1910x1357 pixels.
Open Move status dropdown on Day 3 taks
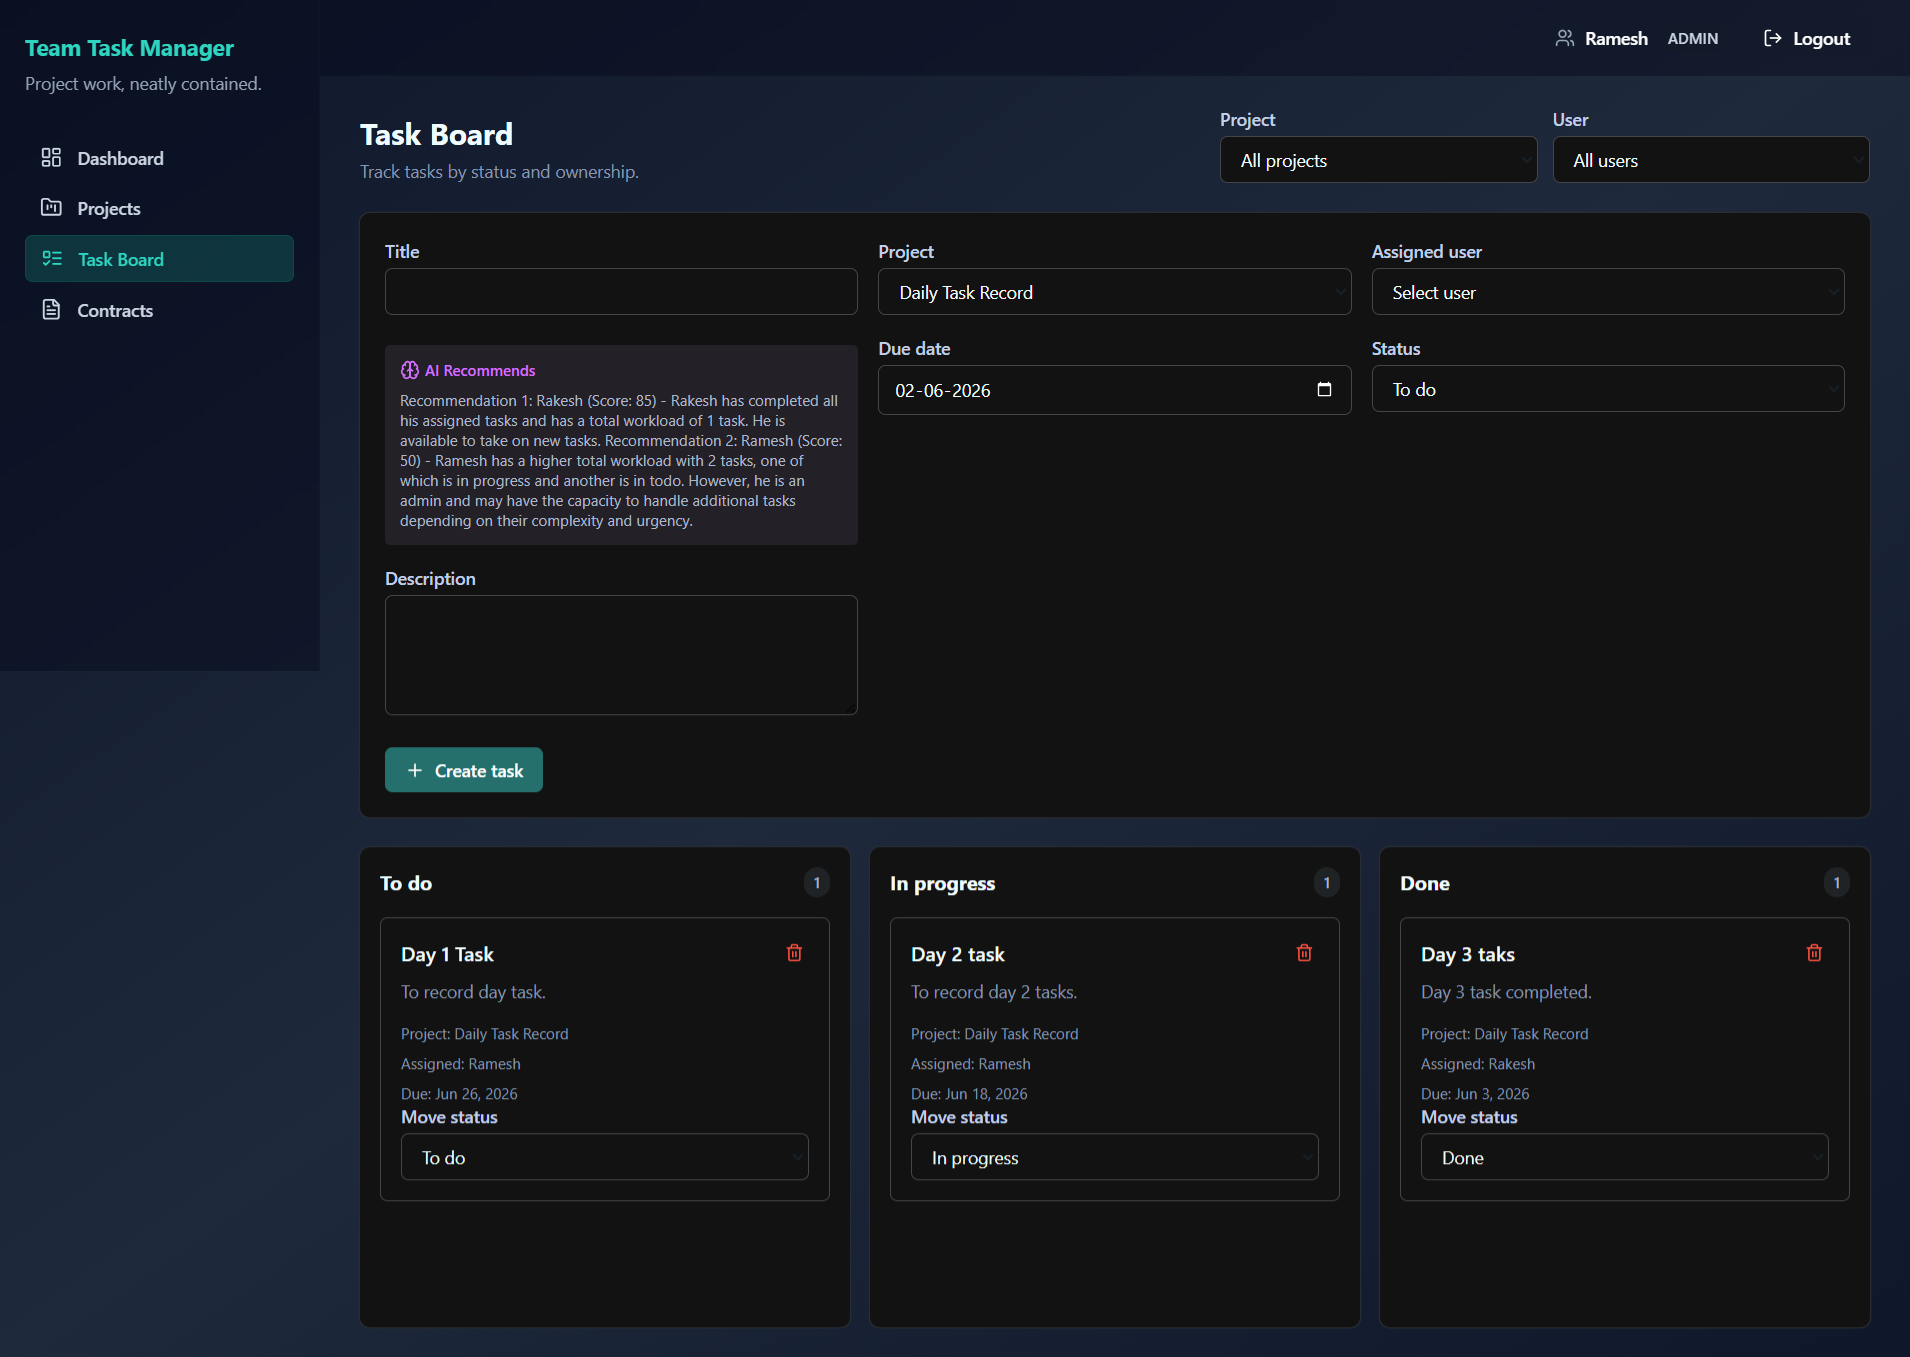1624,1157
